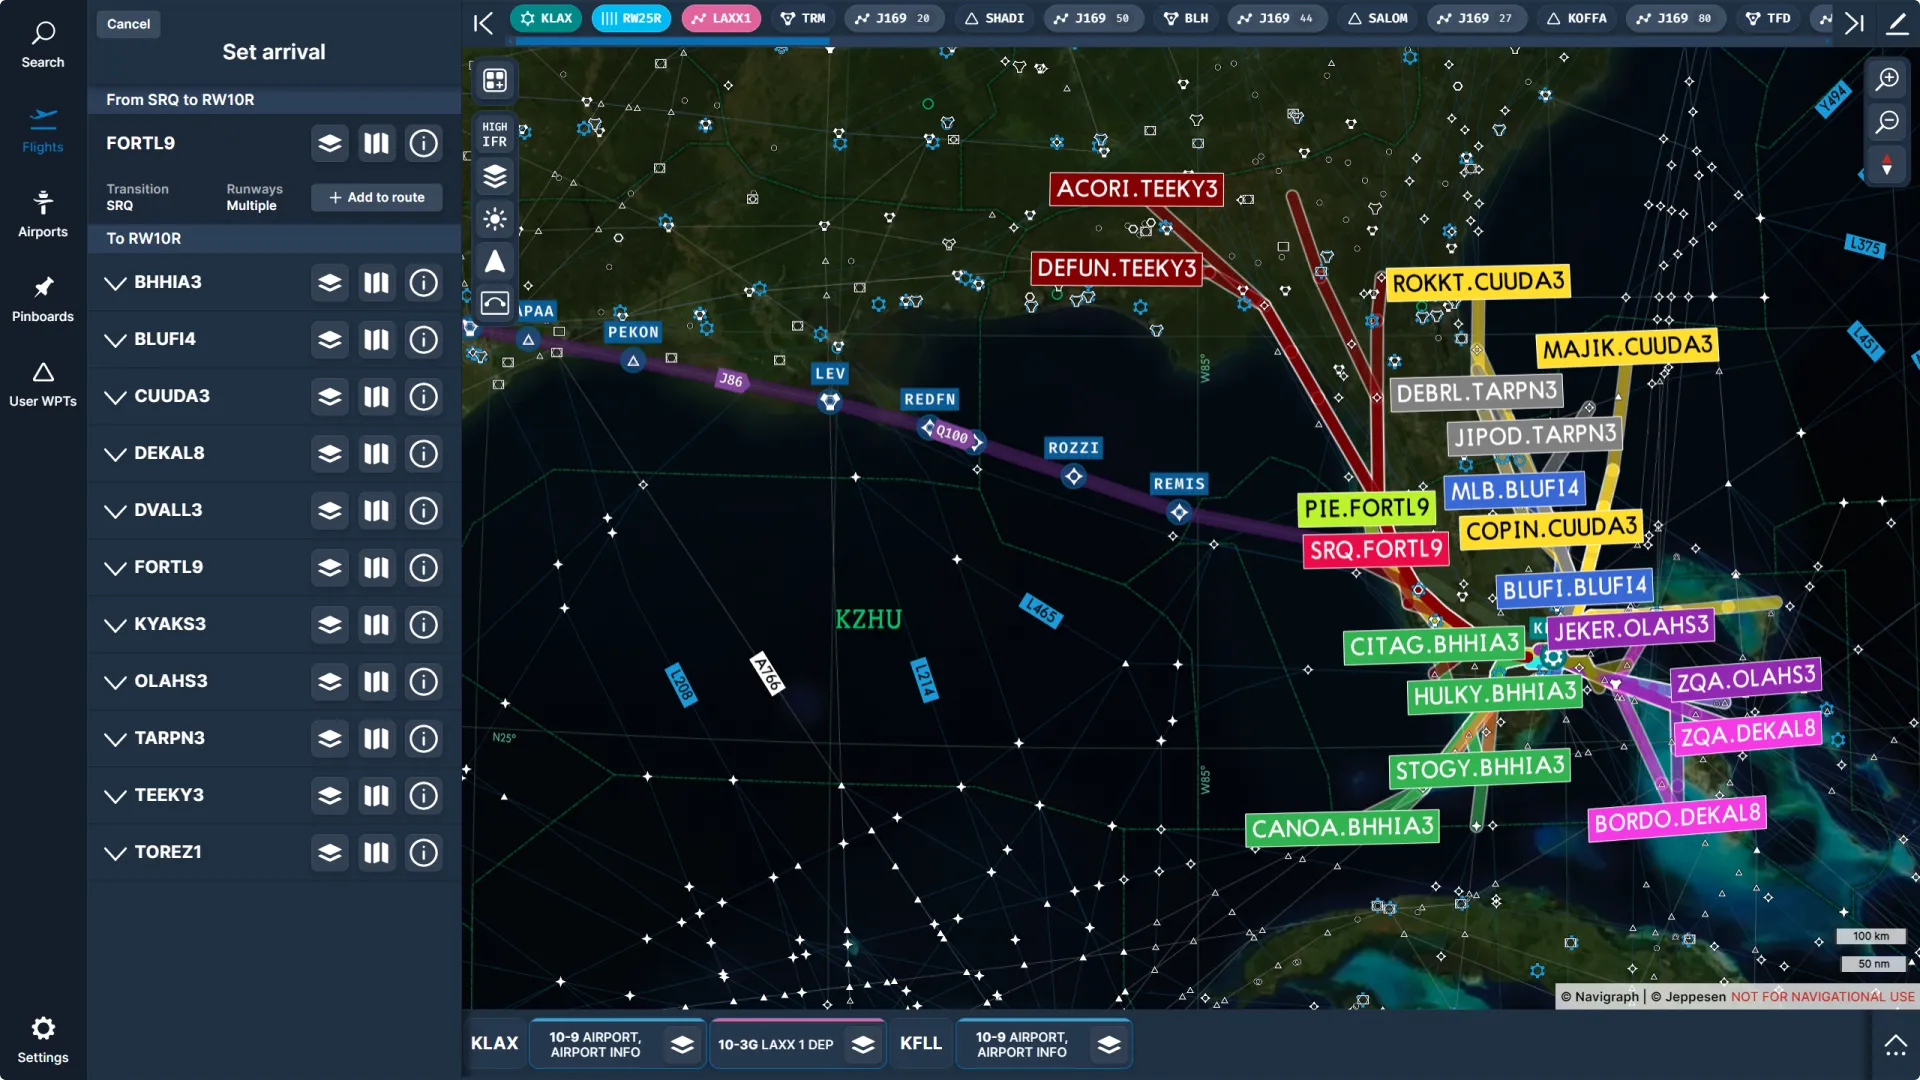The width and height of the screenshot is (1920, 1080).
Task: Open the map layers selector
Action: [x=494, y=176]
